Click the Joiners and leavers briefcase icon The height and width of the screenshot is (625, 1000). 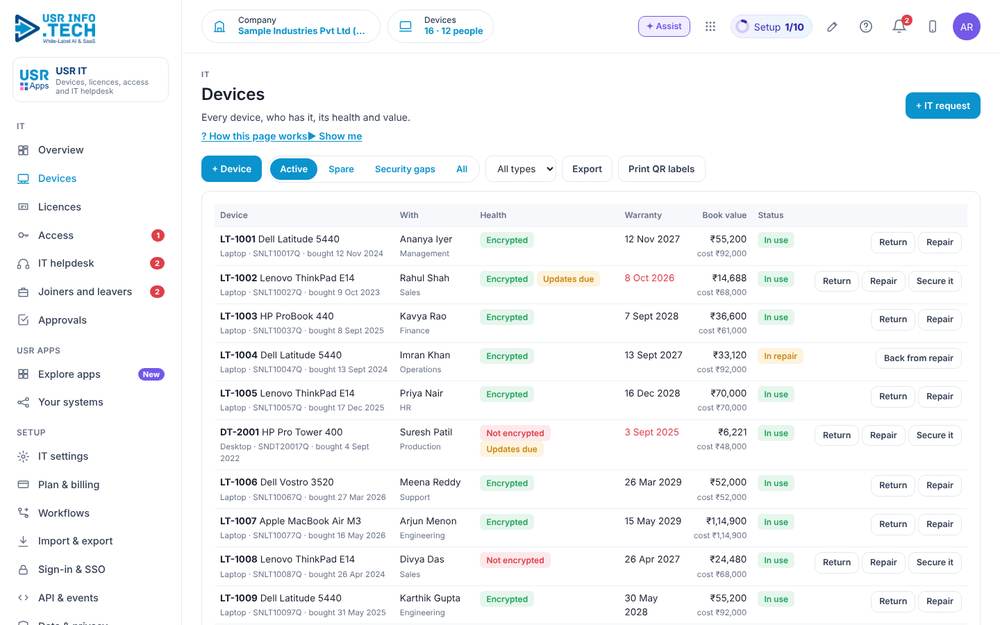pyautogui.click(x=23, y=292)
